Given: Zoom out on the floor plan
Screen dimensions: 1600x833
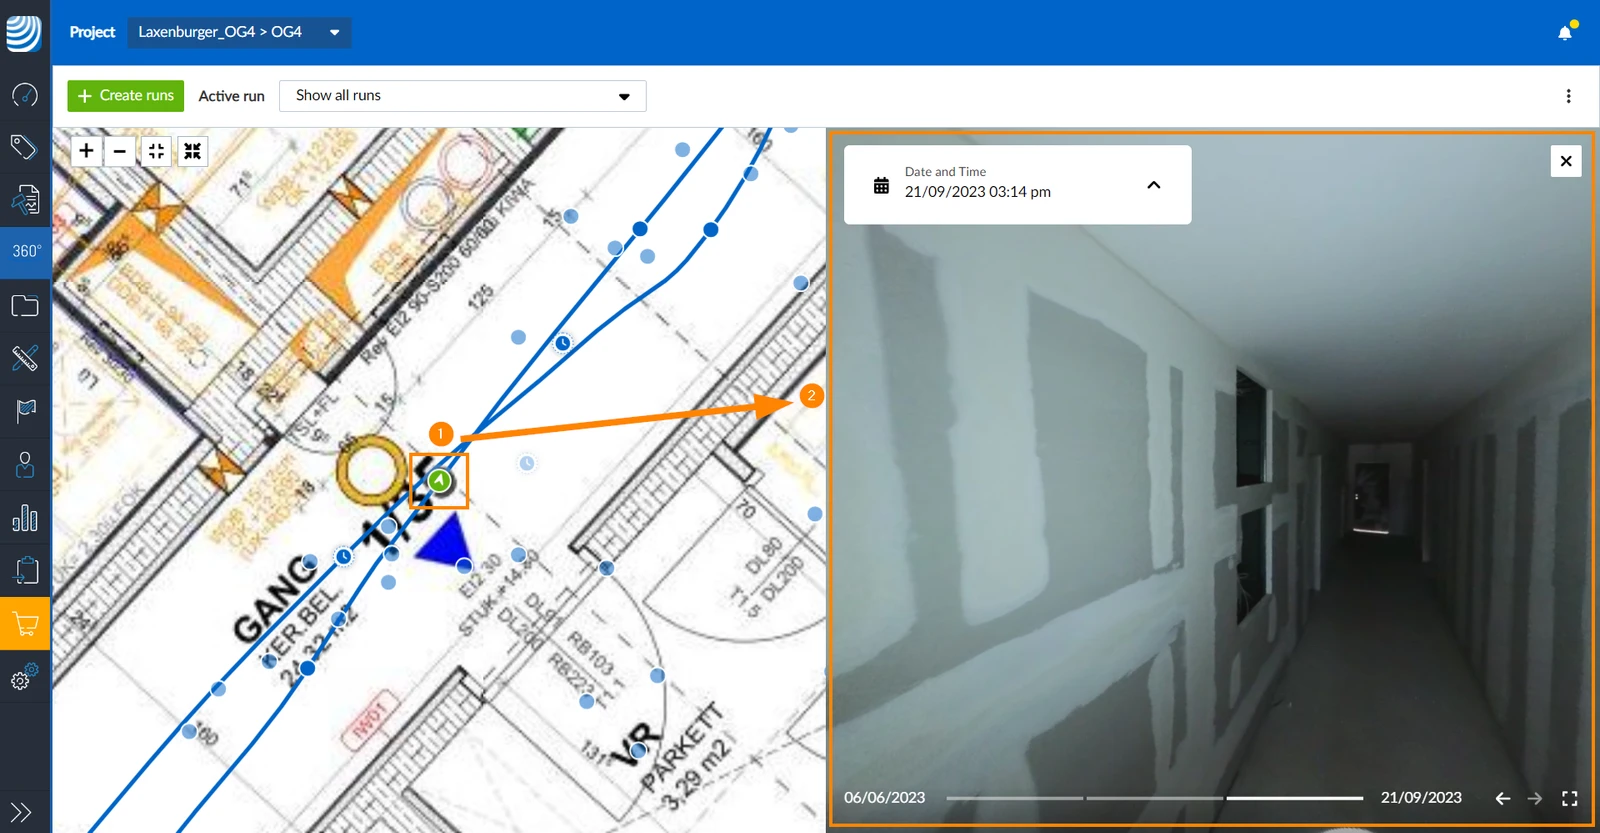Looking at the screenshot, I should [120, 151].
